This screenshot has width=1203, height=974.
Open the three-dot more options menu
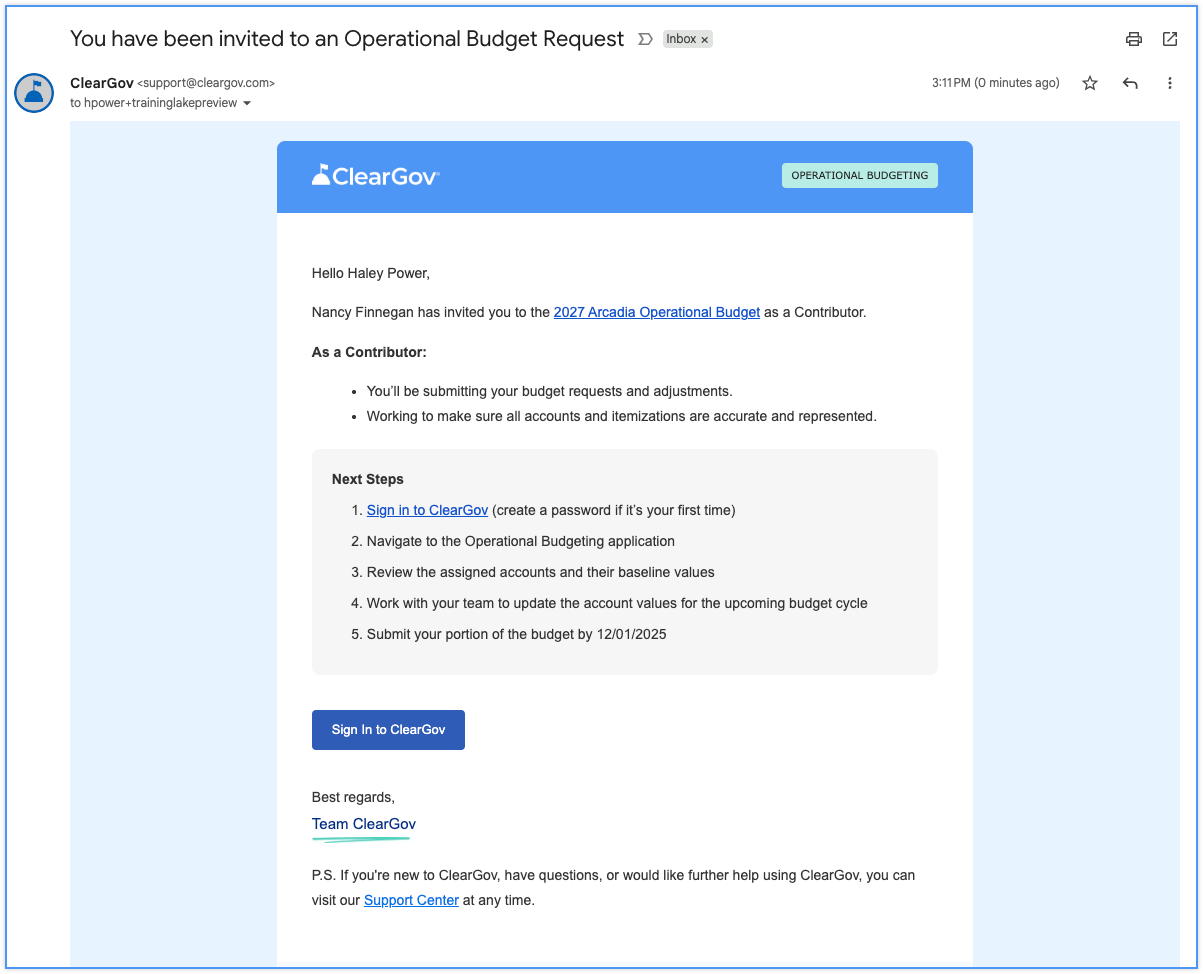[1169, 83]
